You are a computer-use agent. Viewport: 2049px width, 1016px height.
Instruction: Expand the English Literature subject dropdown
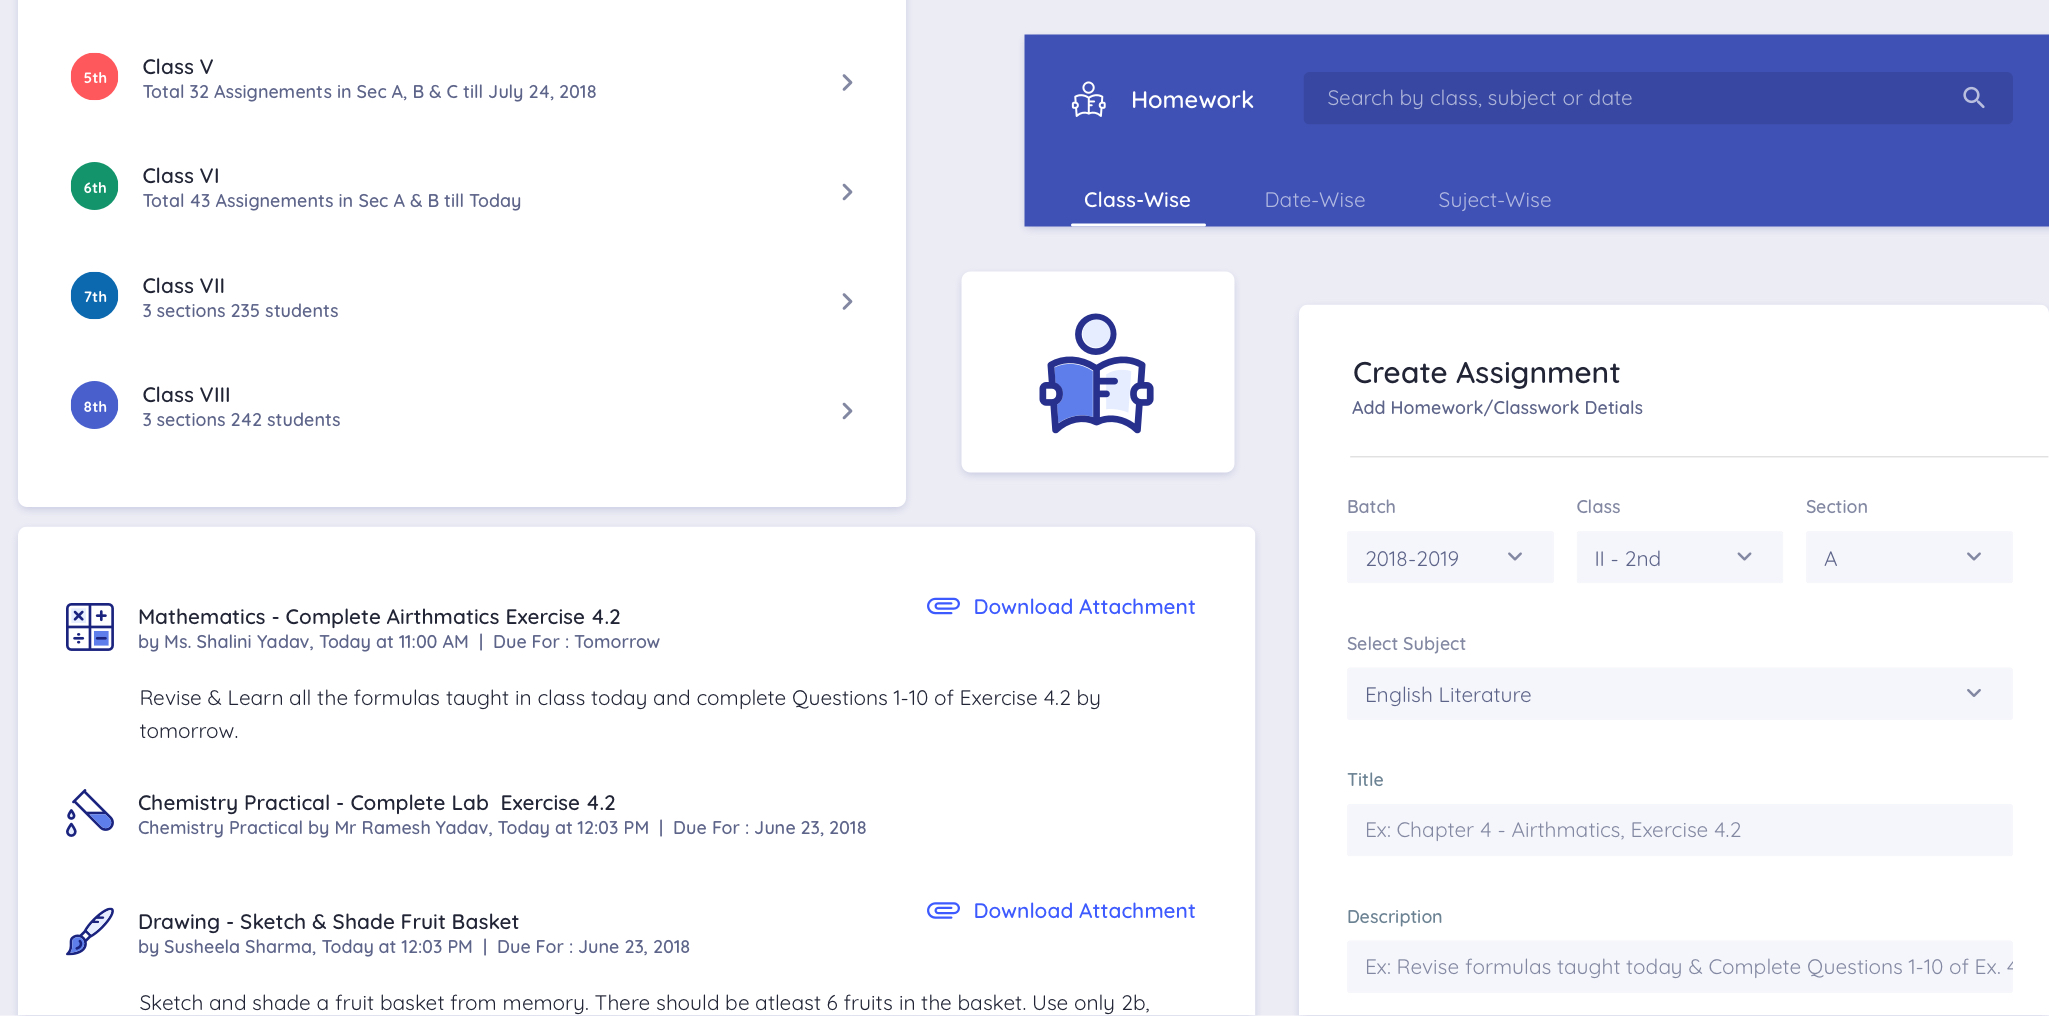click(x=1678, y=694)
